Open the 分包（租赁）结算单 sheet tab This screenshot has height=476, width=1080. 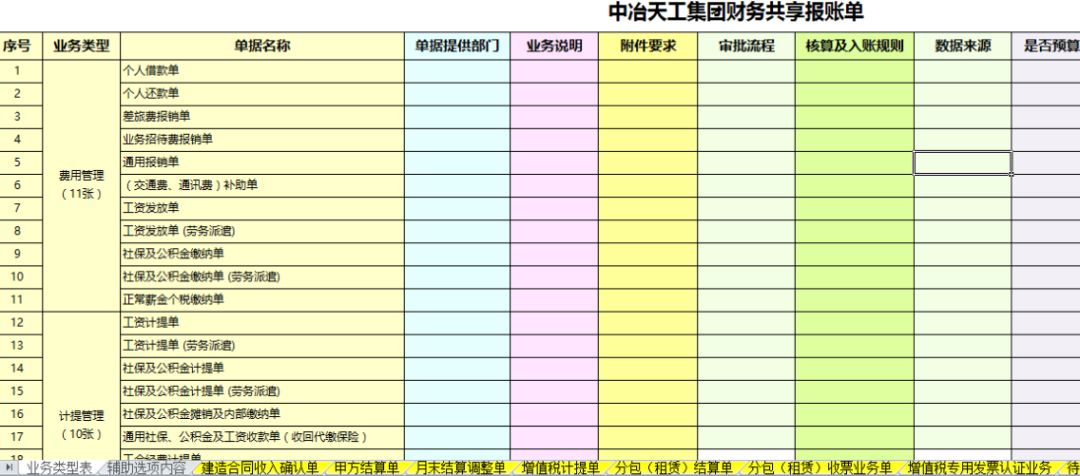[673, 468]
